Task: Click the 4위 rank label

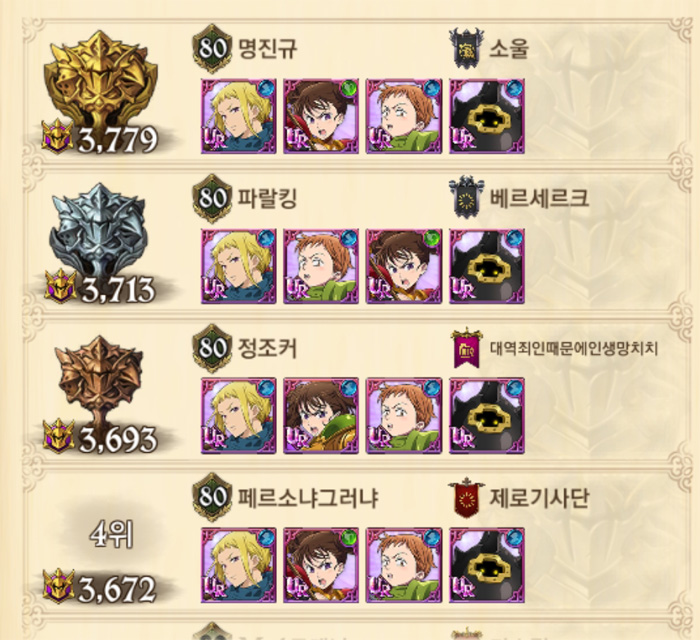Action: 112,535
